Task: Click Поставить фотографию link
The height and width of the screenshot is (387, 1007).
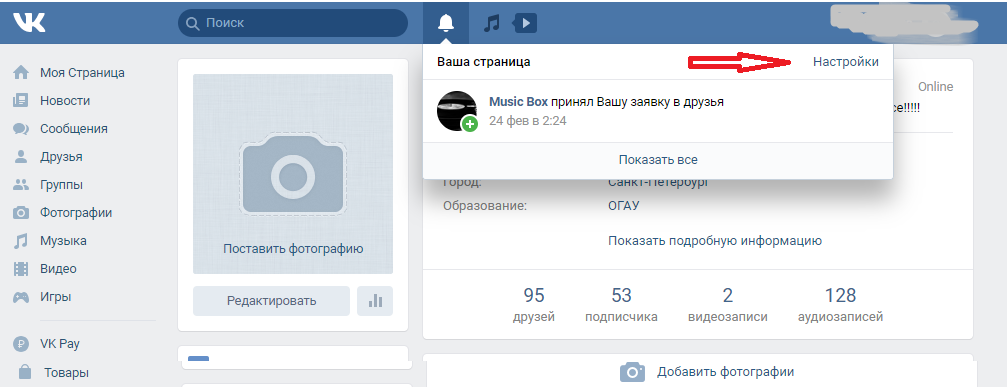Action: pos(293,248)
